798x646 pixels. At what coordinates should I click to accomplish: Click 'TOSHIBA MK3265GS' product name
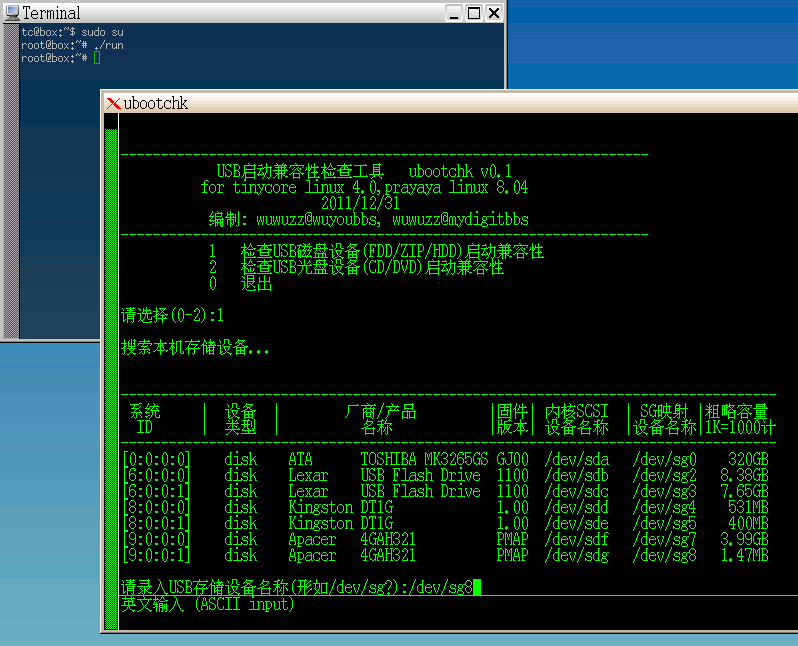tap(424, 459)
